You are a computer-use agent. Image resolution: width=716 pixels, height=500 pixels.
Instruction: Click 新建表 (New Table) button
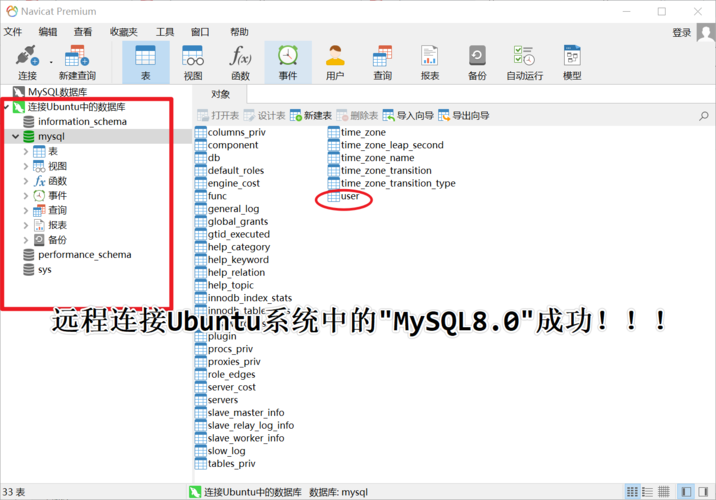coord(311,116)
